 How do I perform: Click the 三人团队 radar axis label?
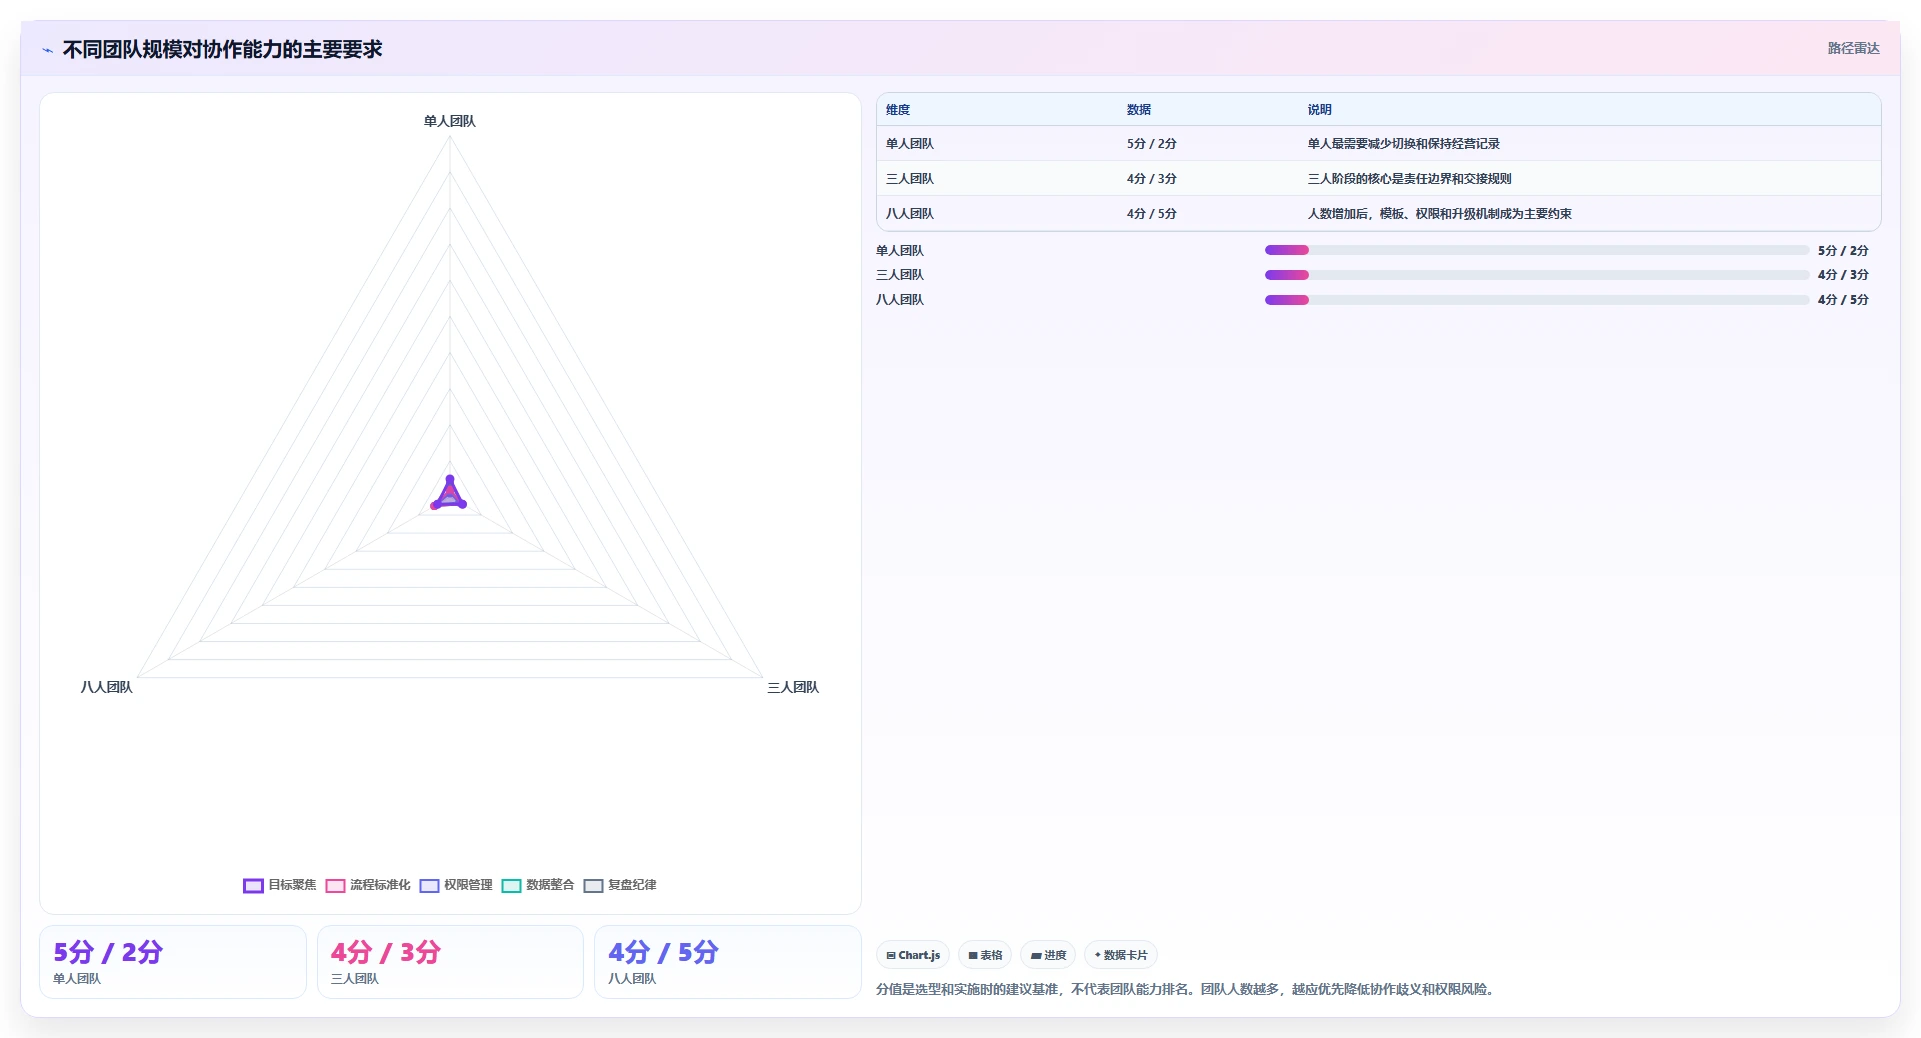793,687
